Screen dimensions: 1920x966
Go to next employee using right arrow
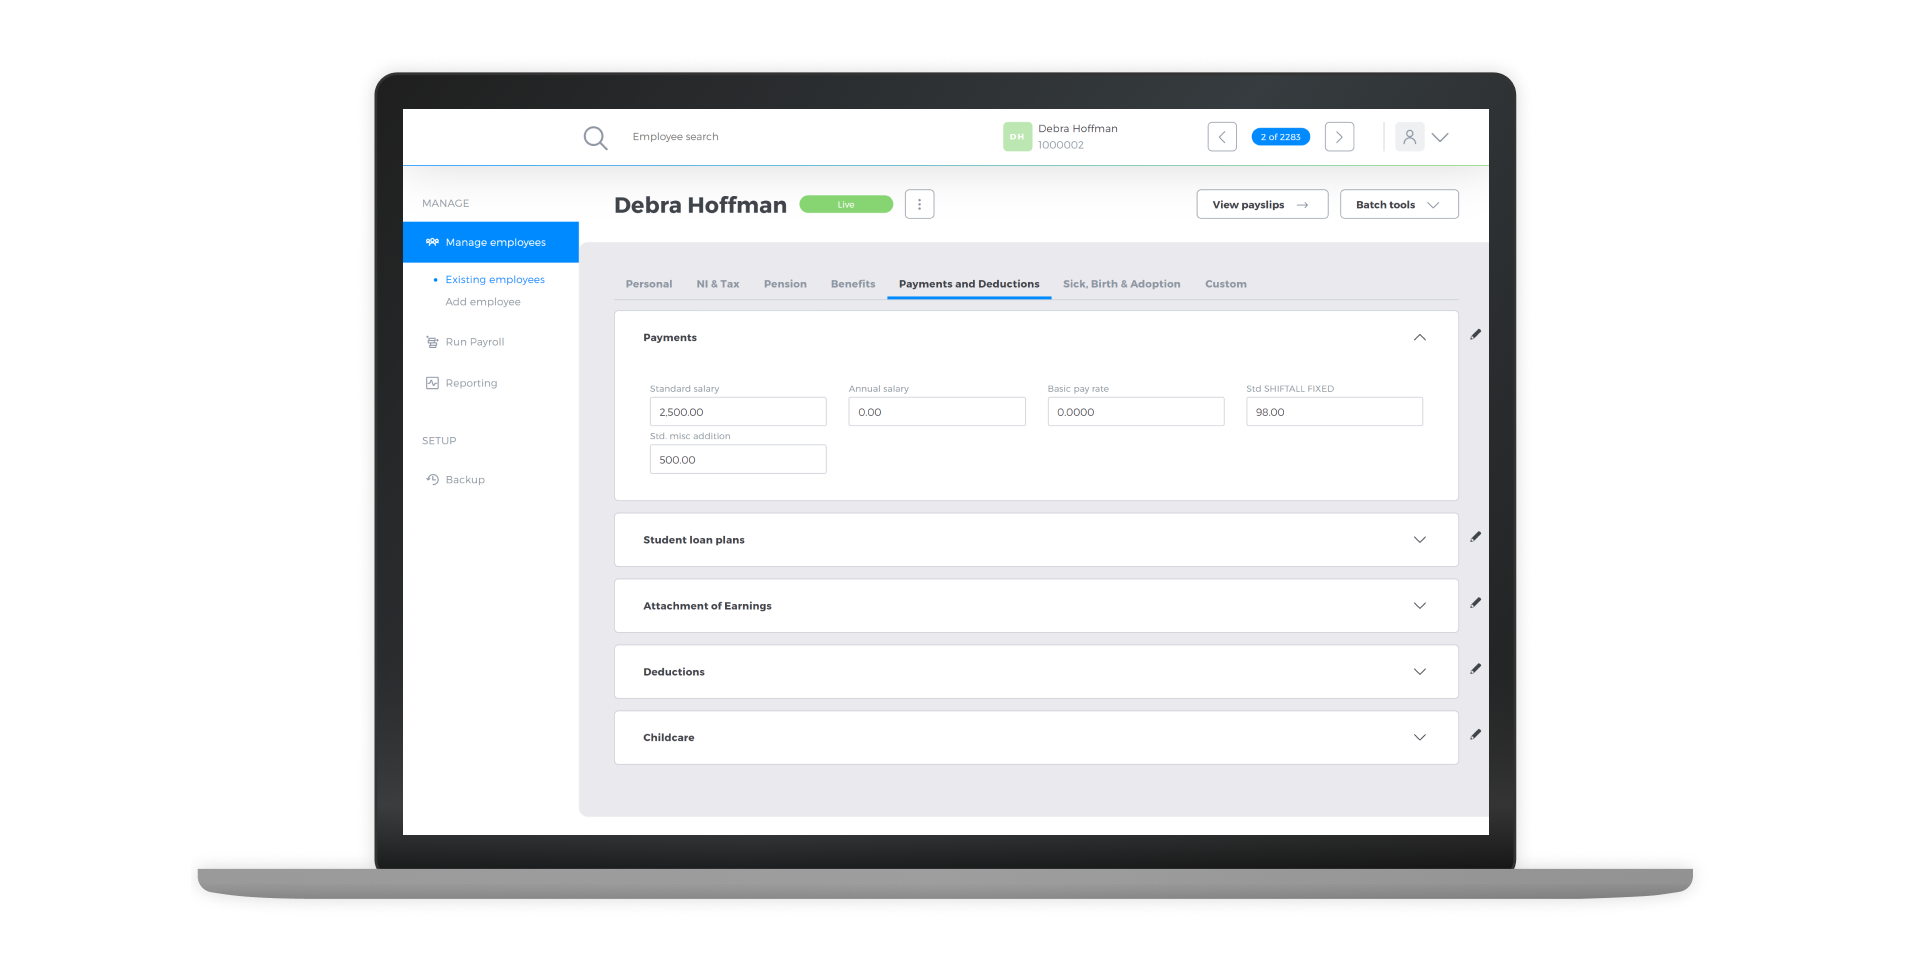pos(1339,137)
